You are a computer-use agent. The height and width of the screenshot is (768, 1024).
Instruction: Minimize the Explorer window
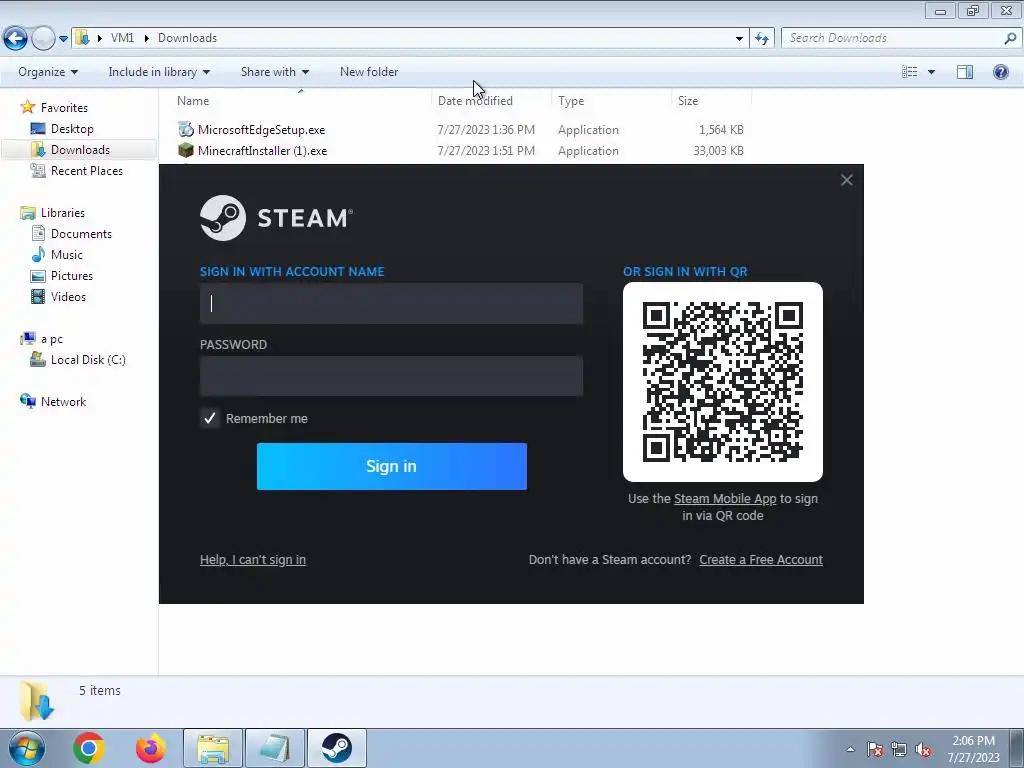pyautogui.click(x=940, y=10)
